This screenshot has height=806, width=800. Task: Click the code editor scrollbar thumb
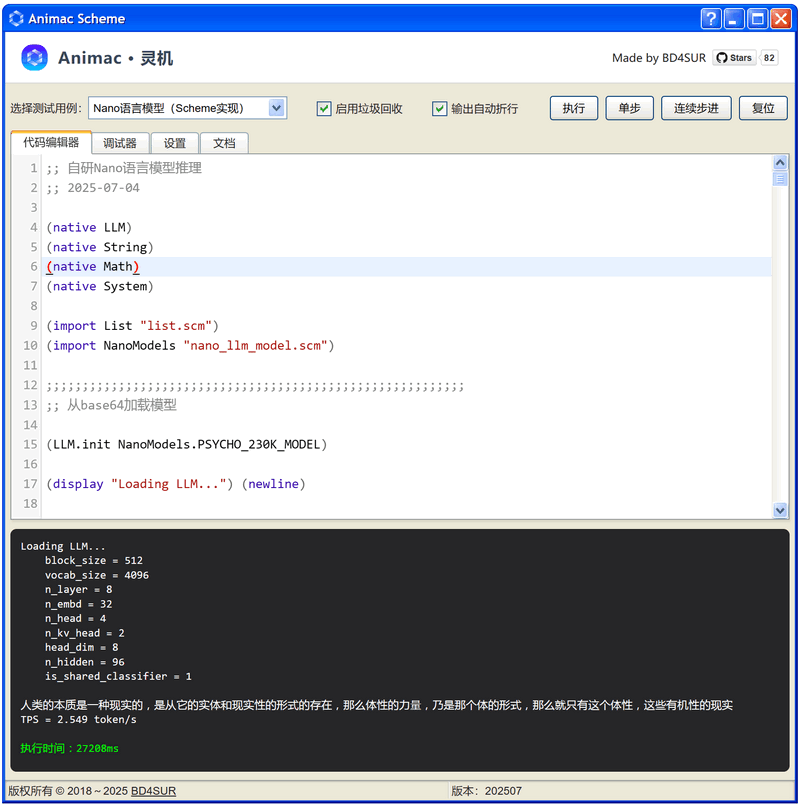coord(780,179)
